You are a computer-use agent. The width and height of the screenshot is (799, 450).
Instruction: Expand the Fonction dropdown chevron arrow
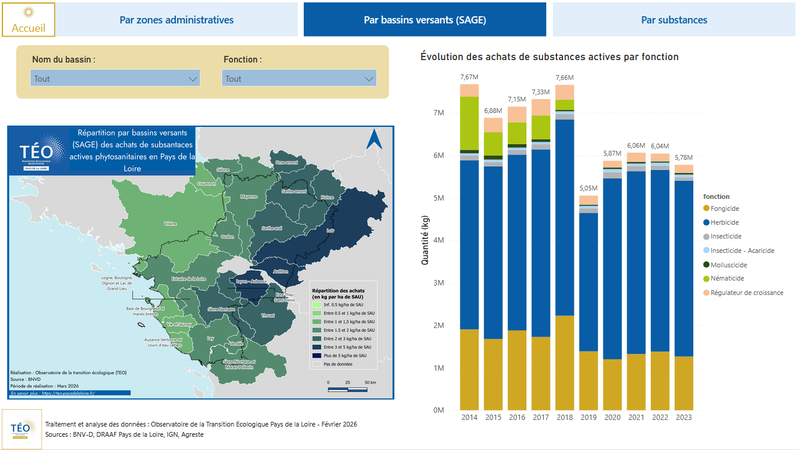click(369, 79)
